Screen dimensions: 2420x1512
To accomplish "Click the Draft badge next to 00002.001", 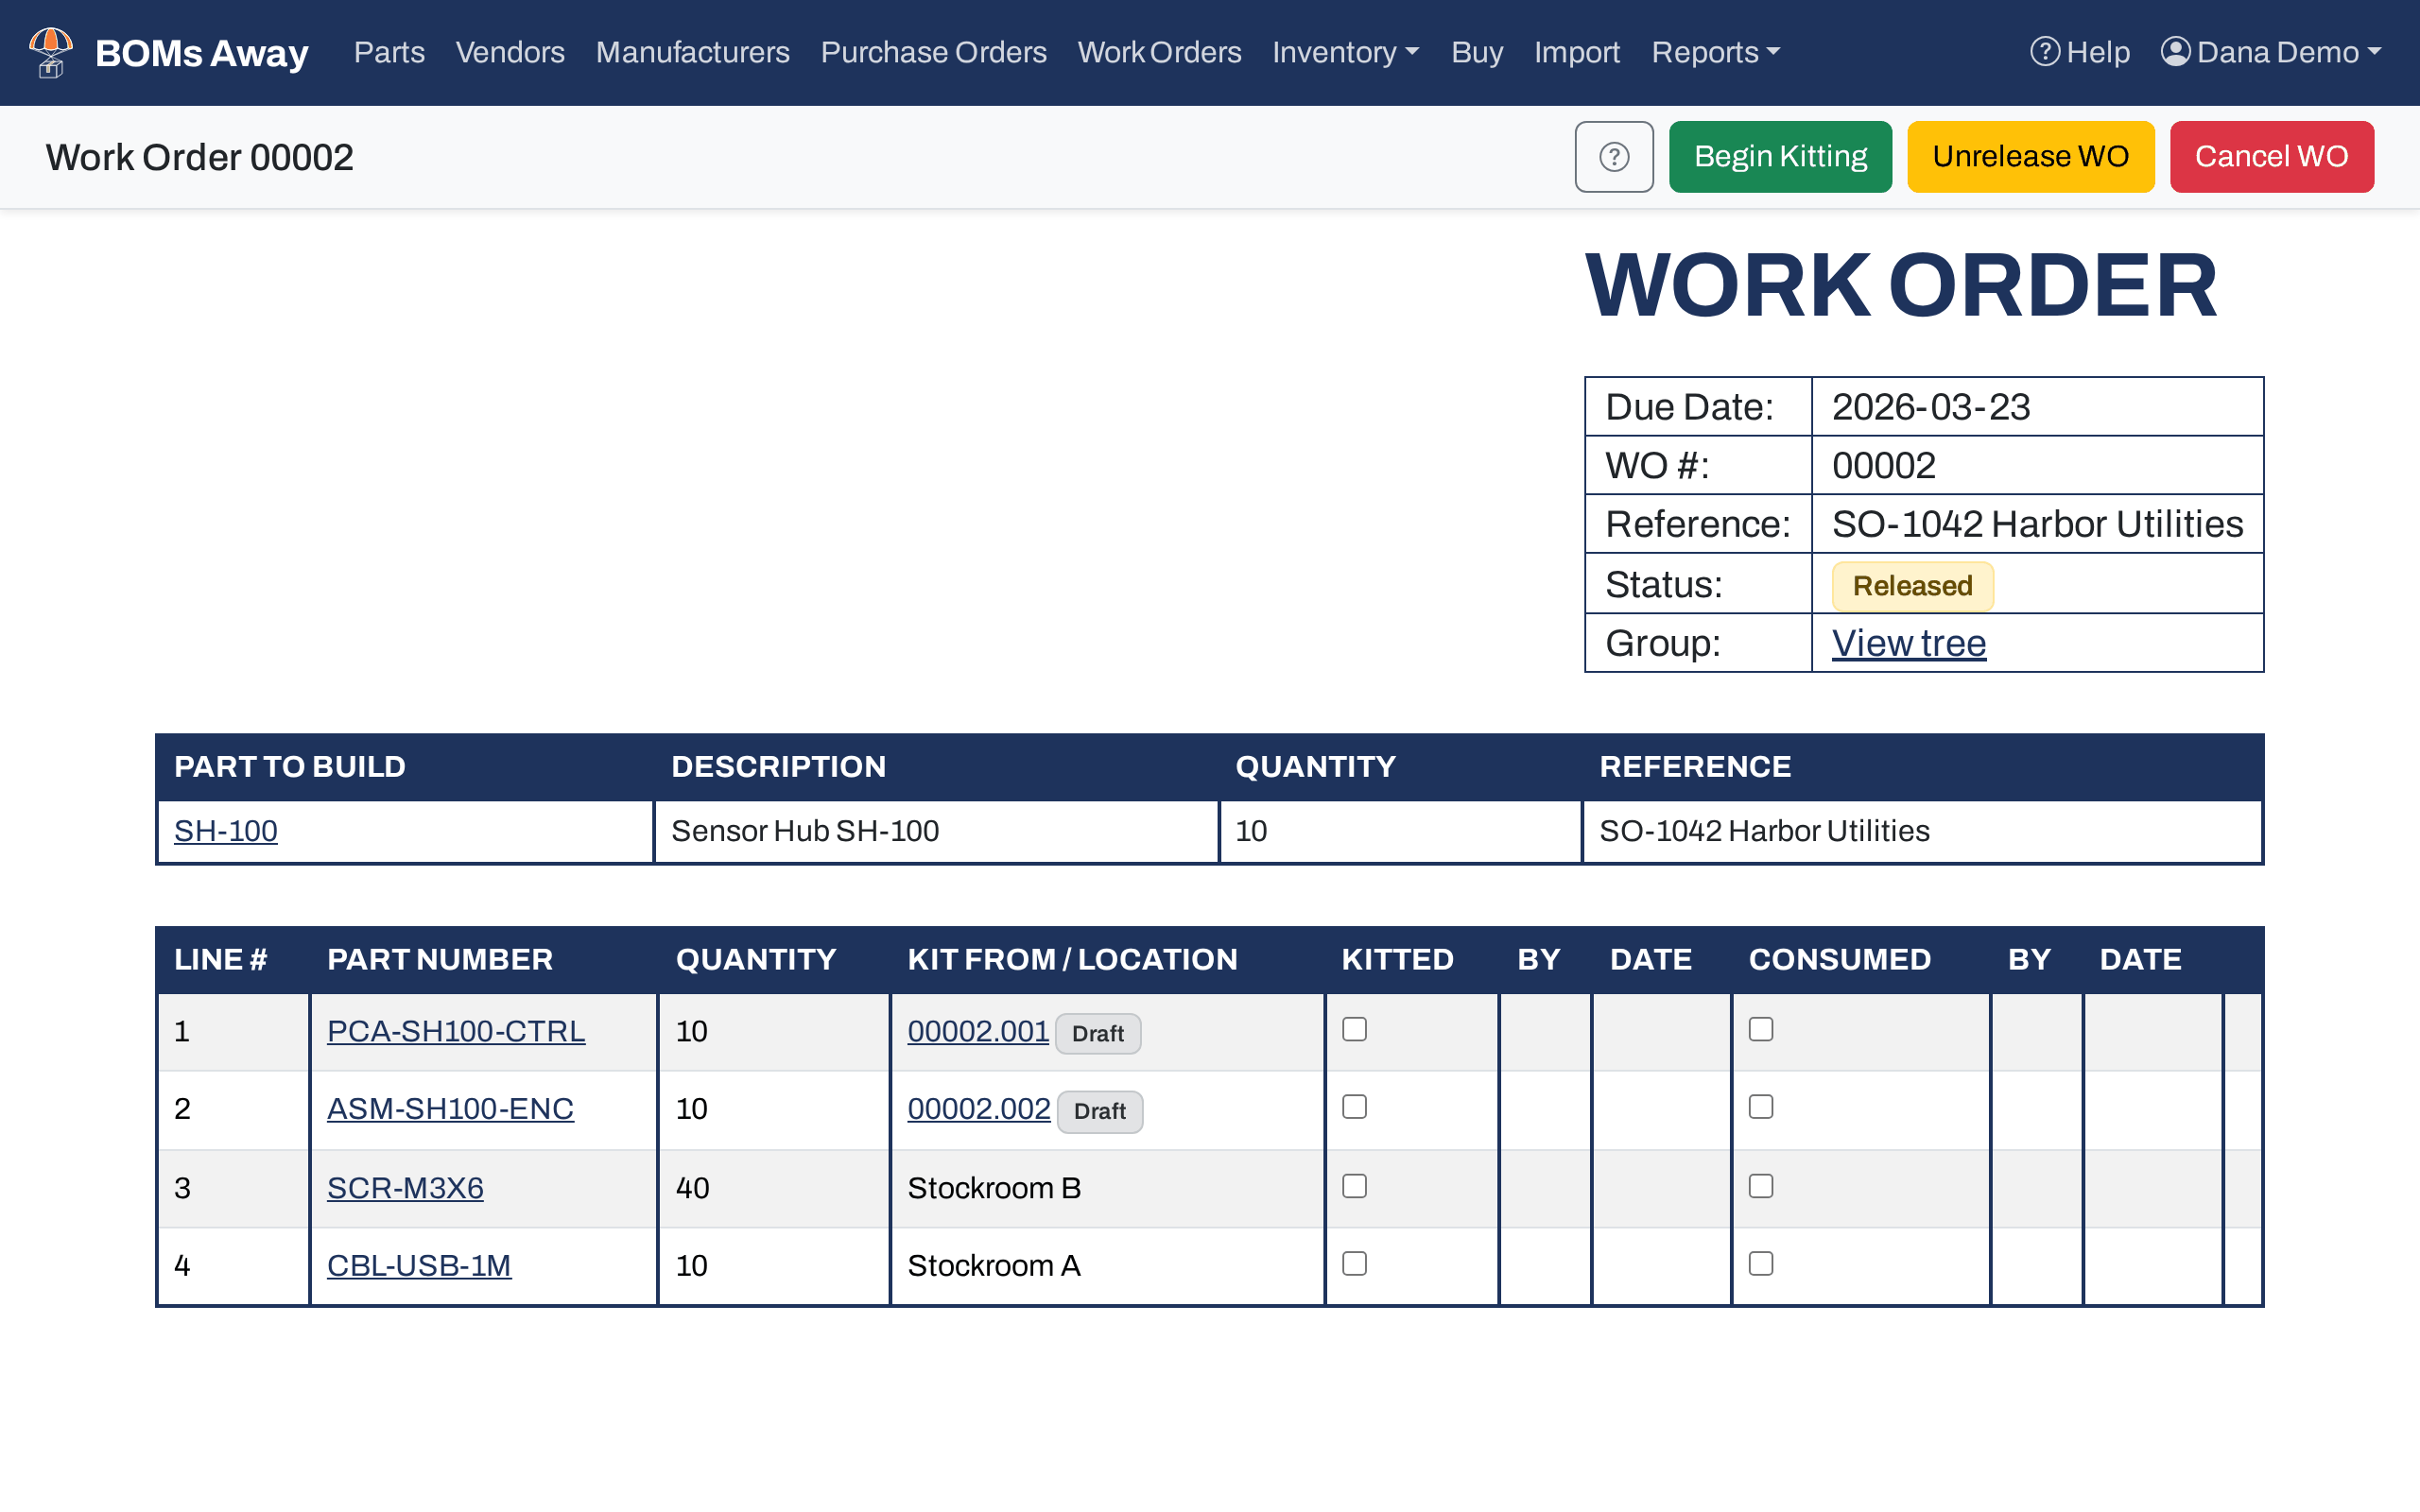I will click(1098, 1034).
